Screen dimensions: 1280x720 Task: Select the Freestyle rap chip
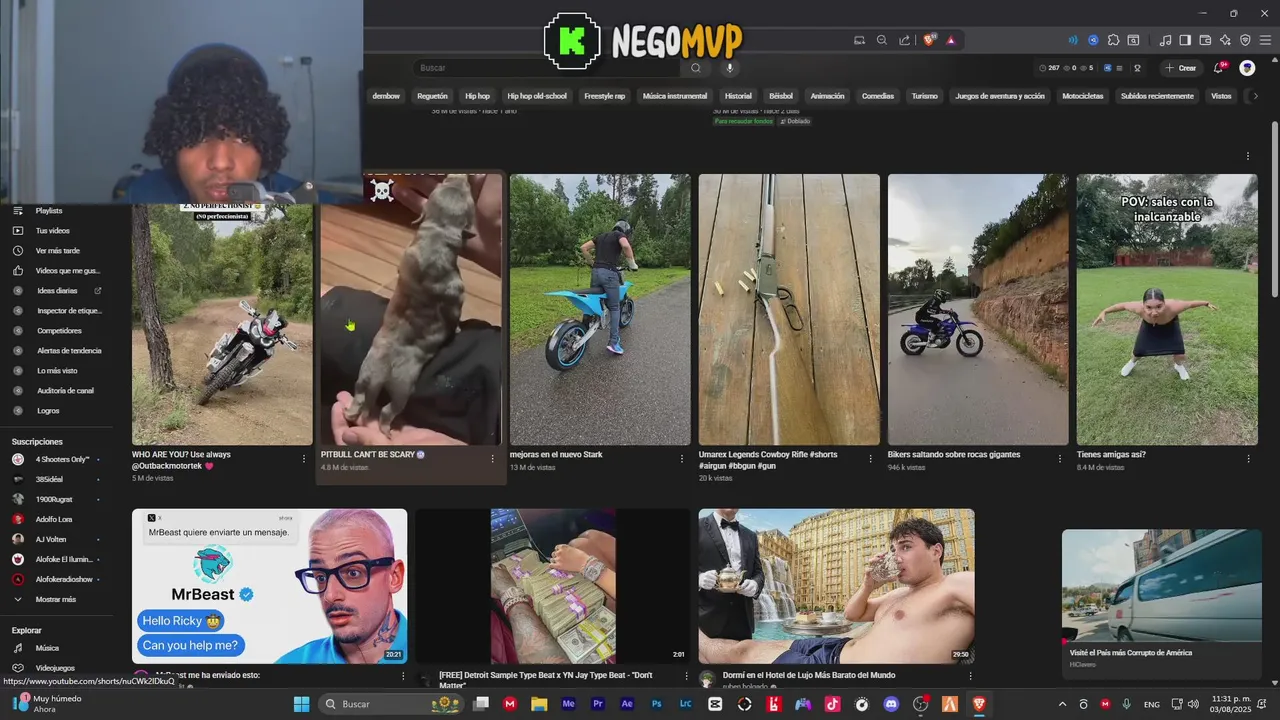605,96
